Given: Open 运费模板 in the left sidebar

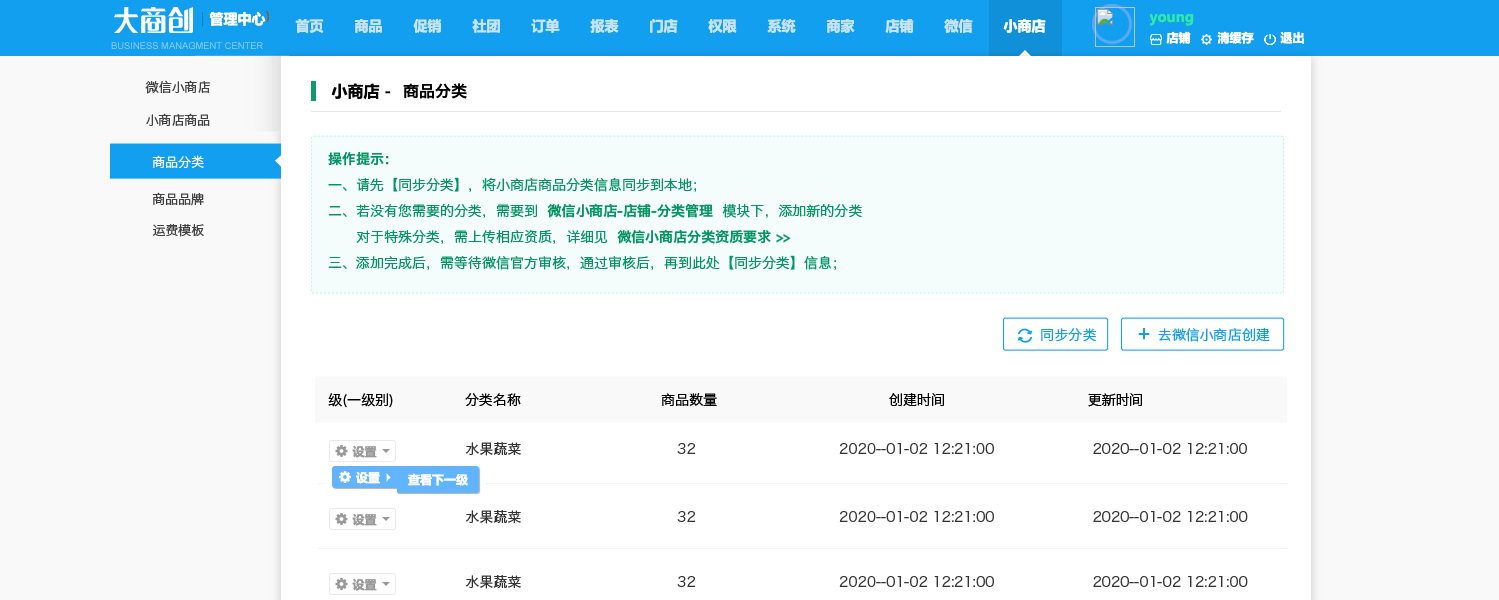Looking at the screenshot, I should 178,230.
